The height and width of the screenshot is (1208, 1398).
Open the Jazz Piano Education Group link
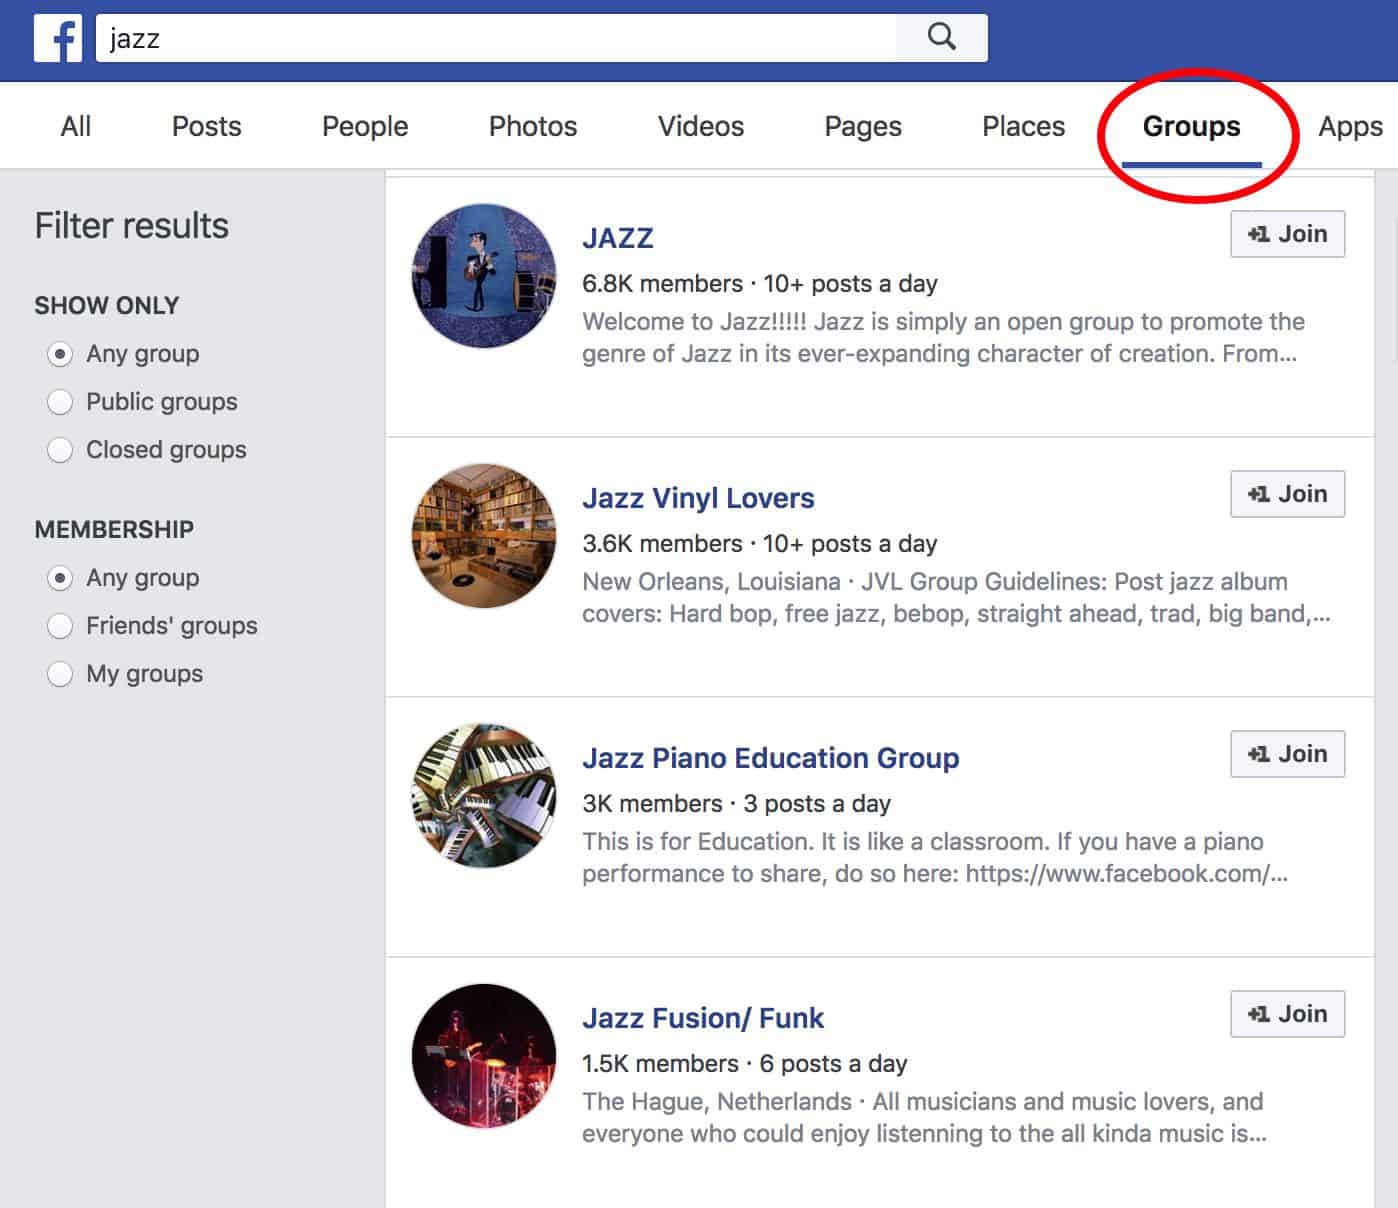(771, 758)
